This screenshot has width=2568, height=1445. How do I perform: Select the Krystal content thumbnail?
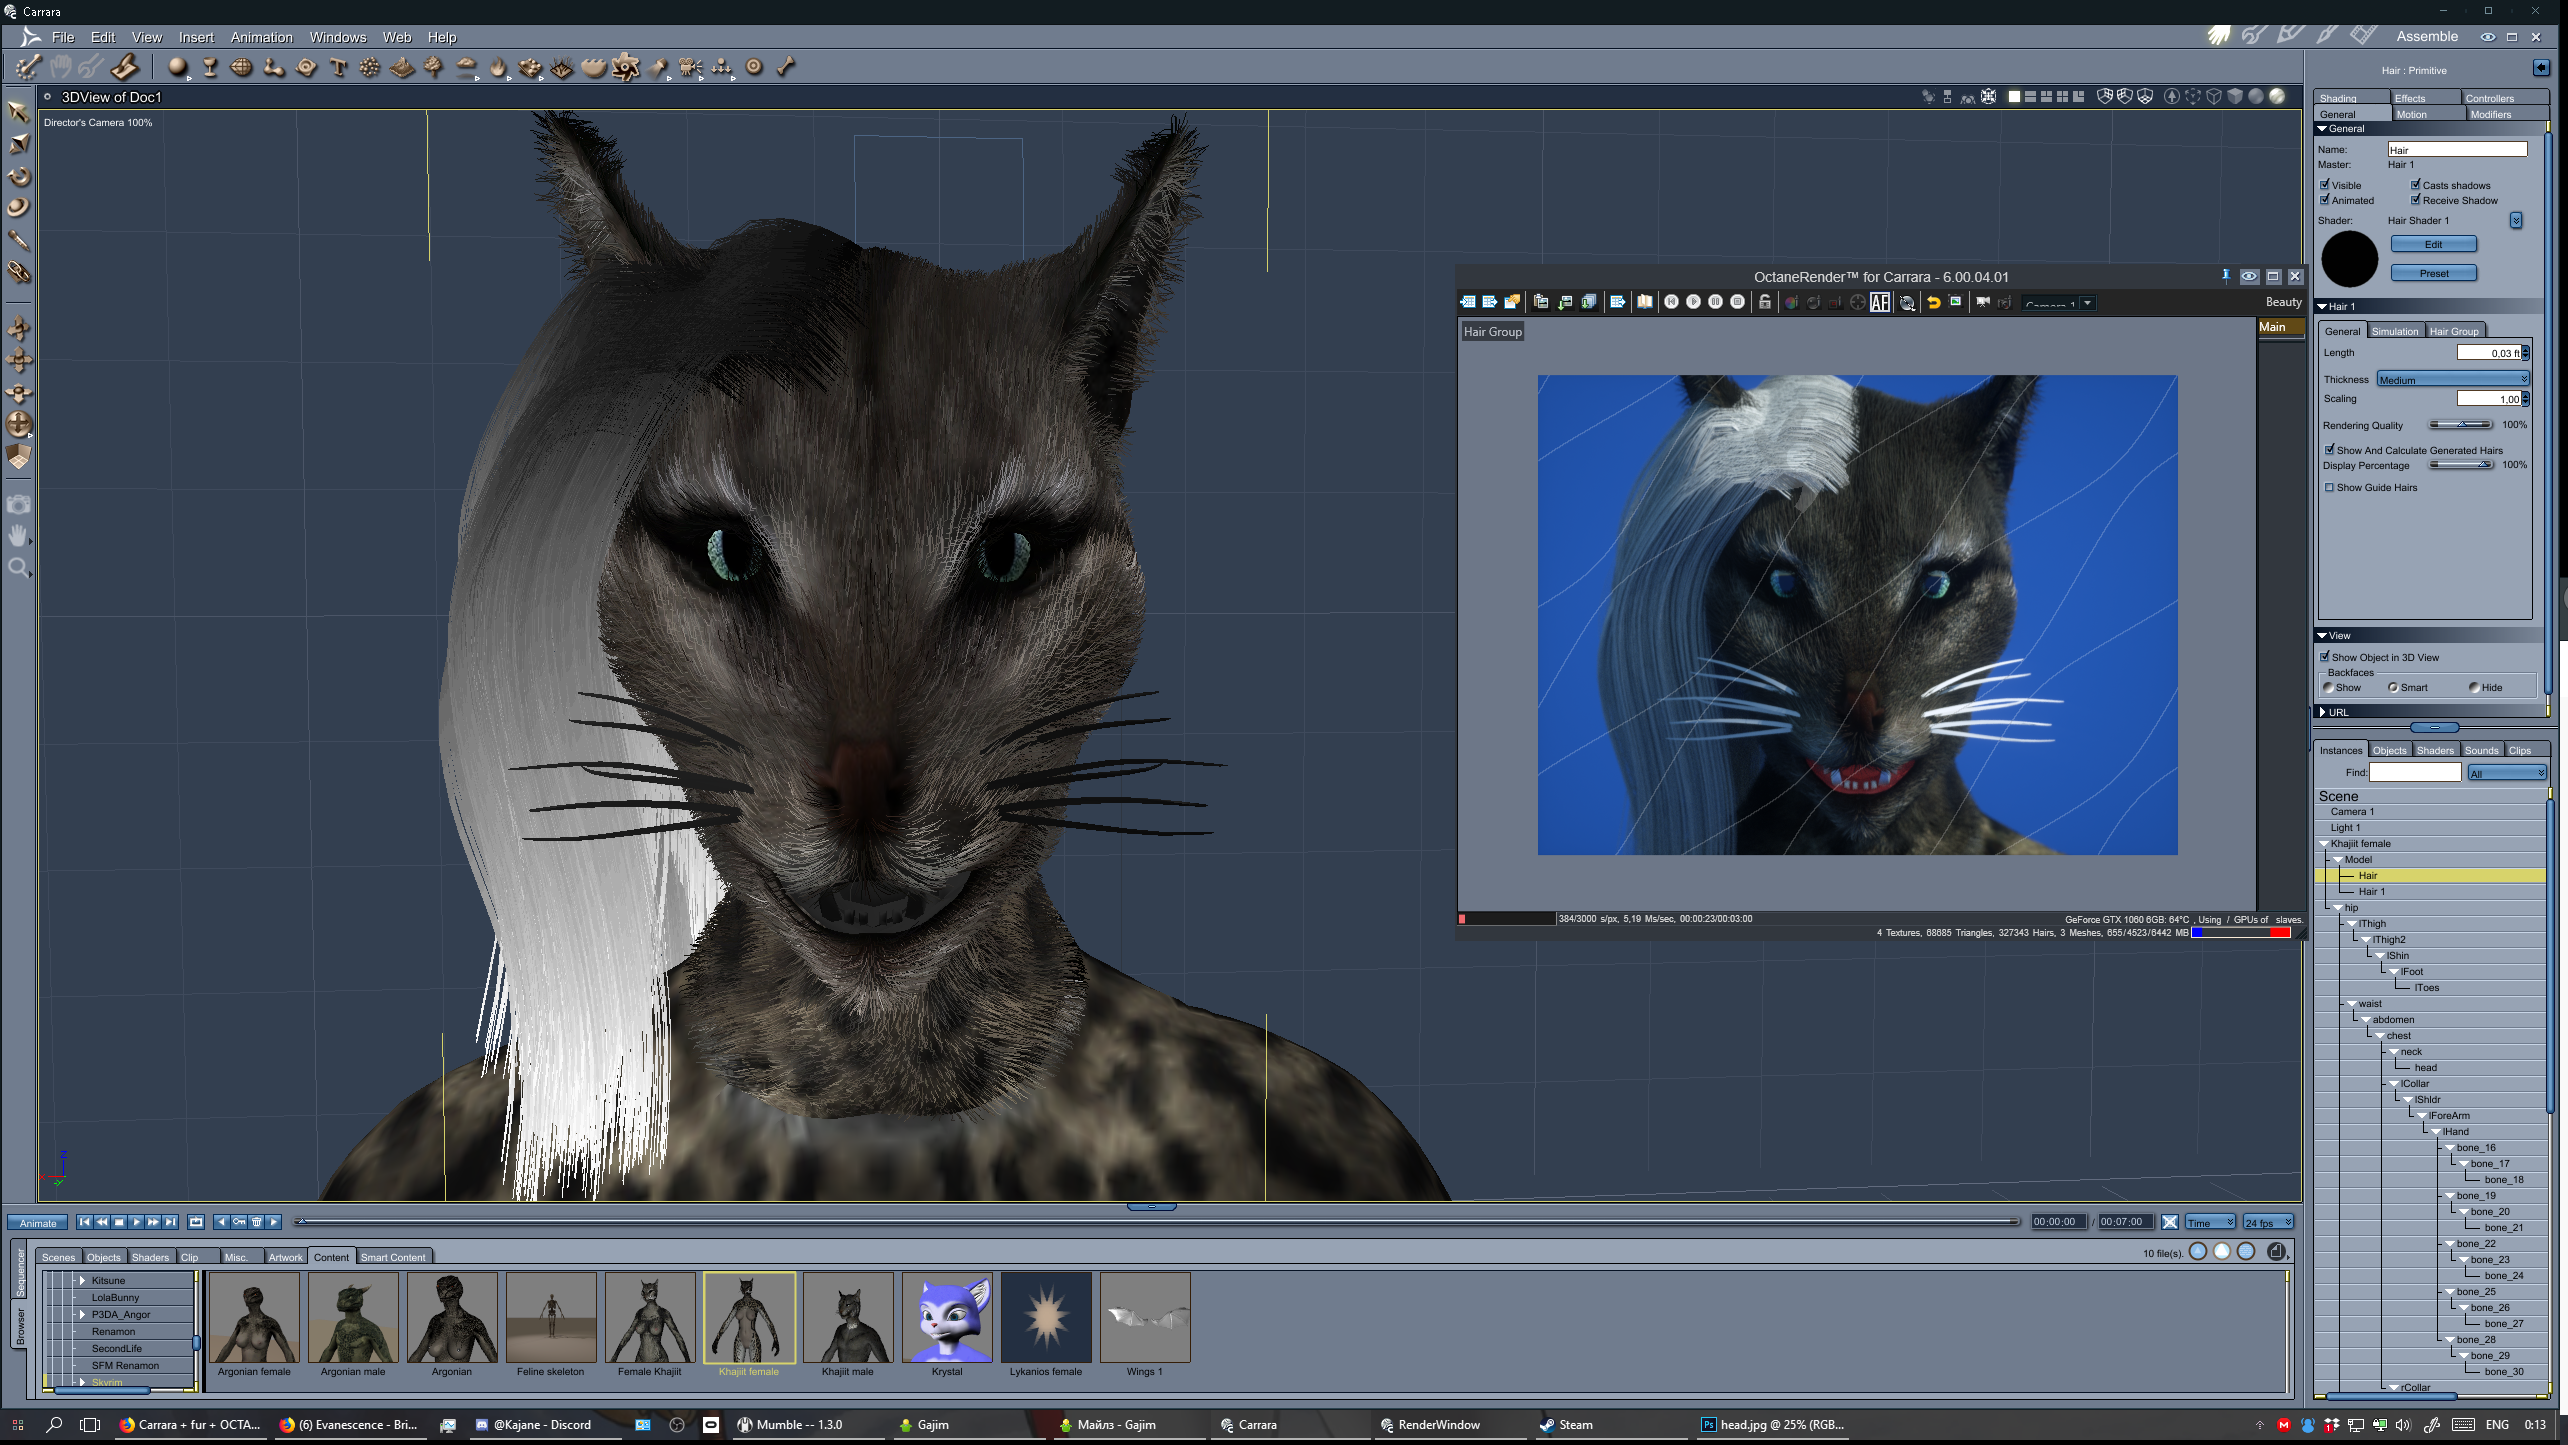946,1317
